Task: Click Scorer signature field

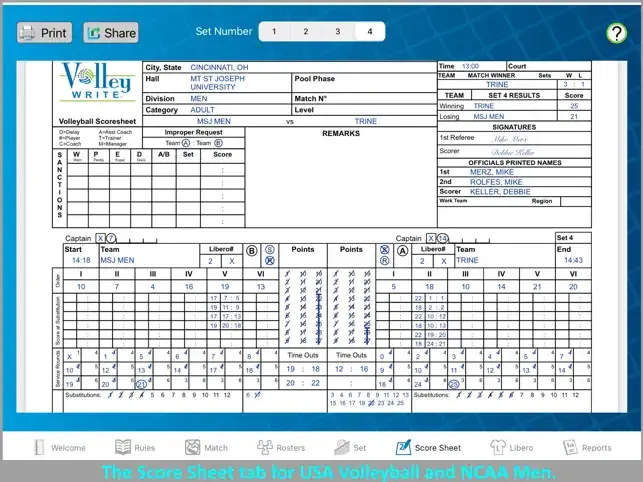Action: pyautogui.click(x=513, y=152)
